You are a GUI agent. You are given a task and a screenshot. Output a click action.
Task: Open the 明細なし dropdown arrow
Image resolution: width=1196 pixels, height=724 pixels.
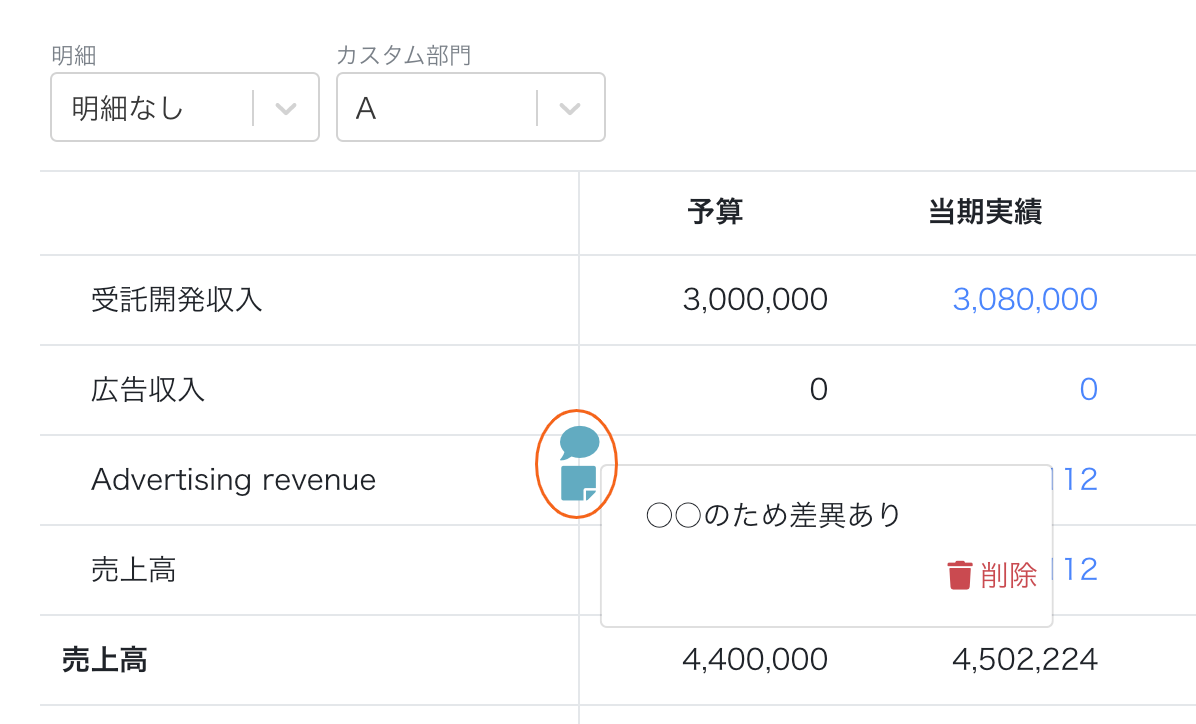click(x=286, y=108)
